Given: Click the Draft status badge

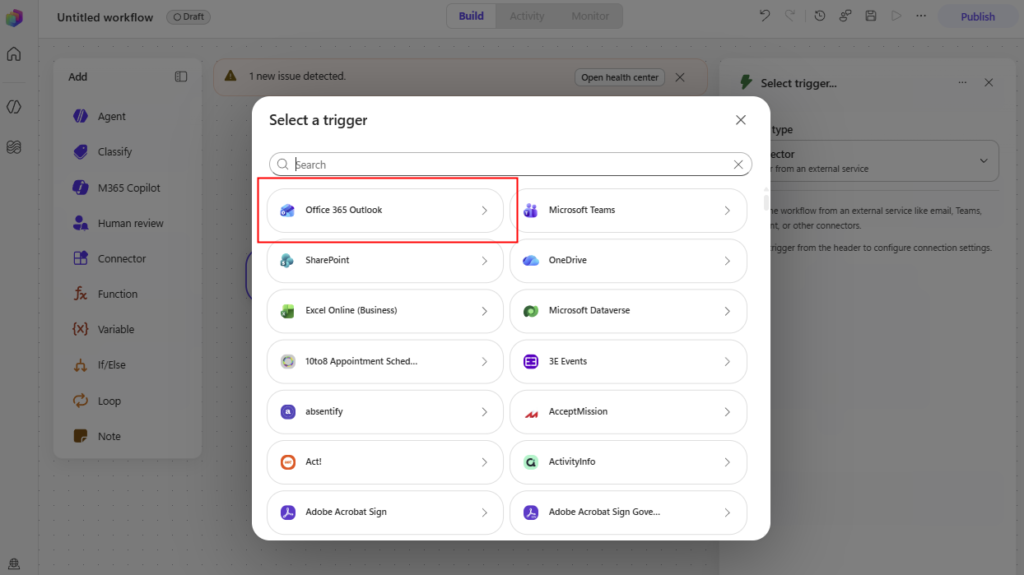Looking at the screenshot, I should [x=188, y=17].
